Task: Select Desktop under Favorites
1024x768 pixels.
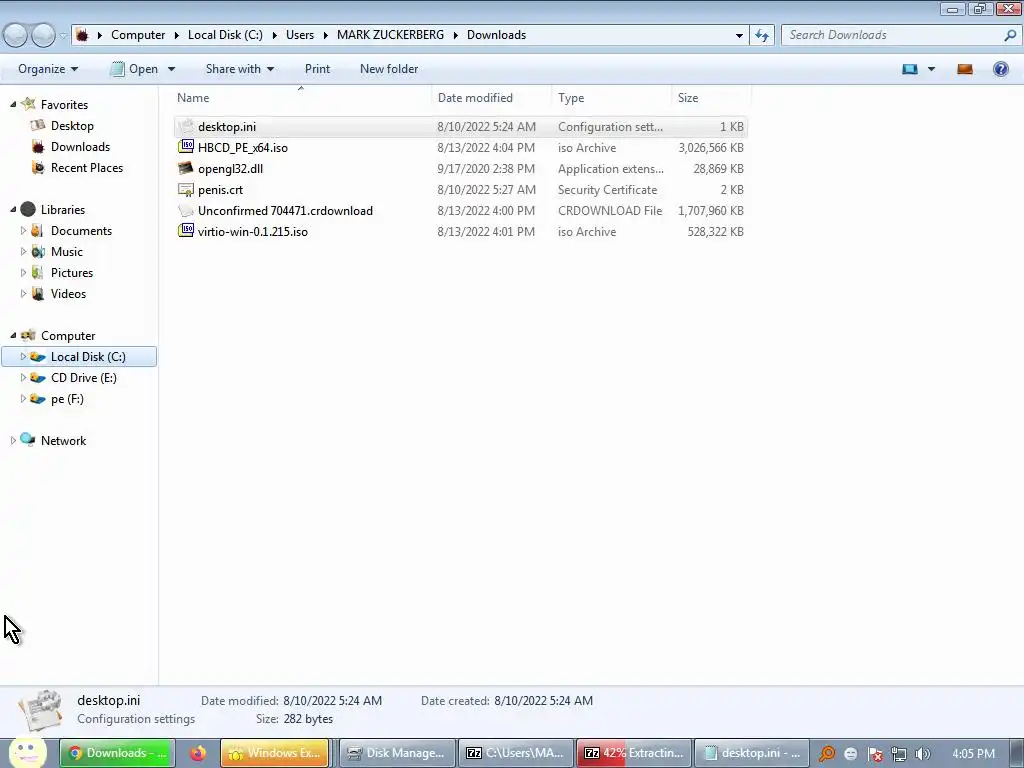Action: point(72,125)
